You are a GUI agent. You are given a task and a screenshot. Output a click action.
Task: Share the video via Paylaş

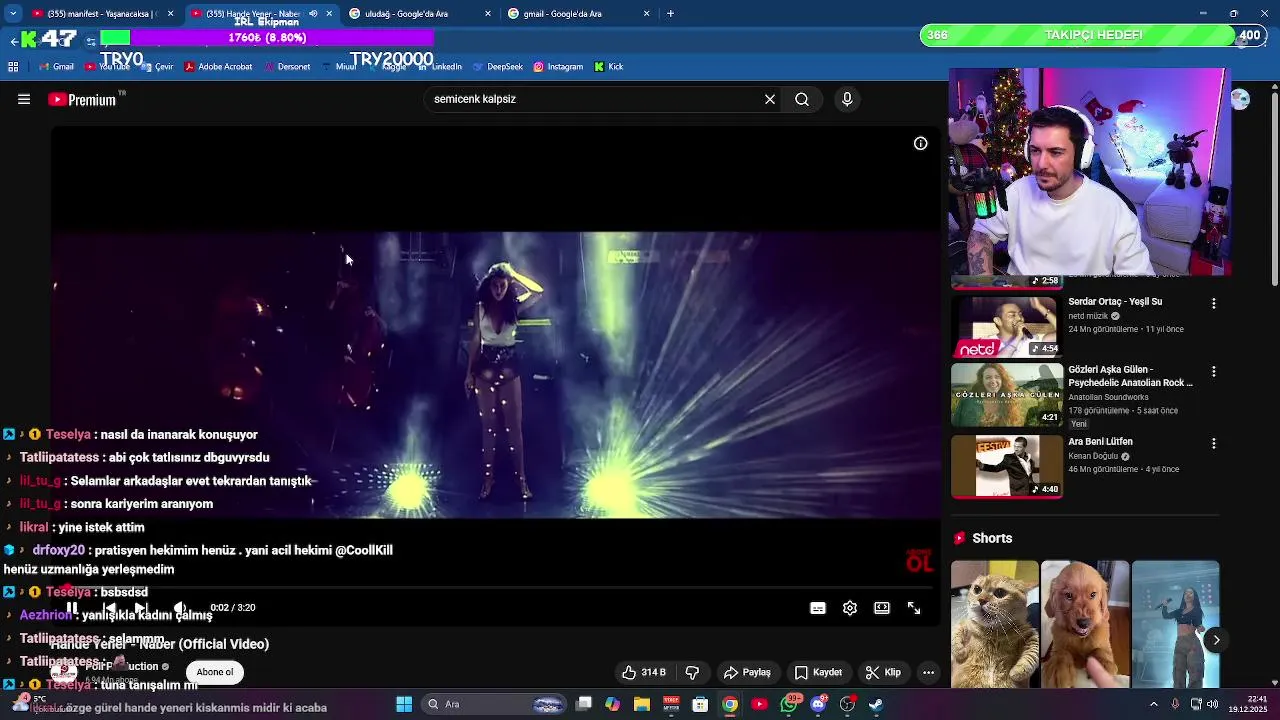pyautogui.click(x=747, y=672)
